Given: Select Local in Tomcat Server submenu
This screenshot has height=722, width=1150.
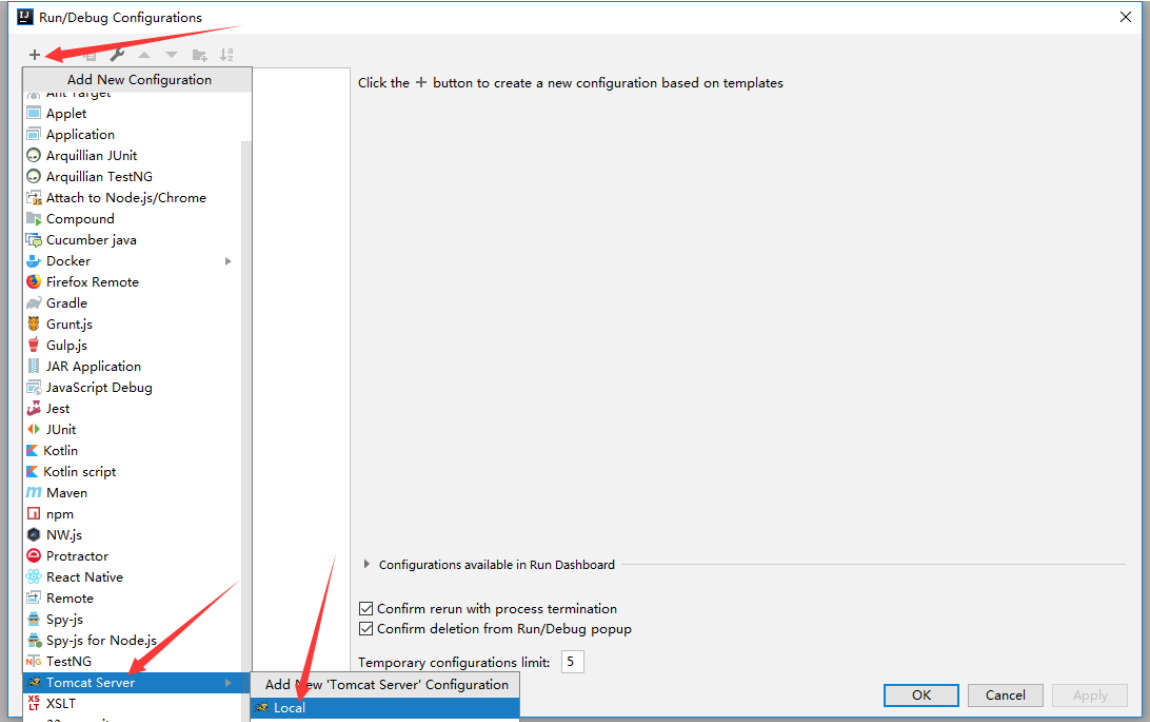Looking at the screenshot, I should (385, 707).
